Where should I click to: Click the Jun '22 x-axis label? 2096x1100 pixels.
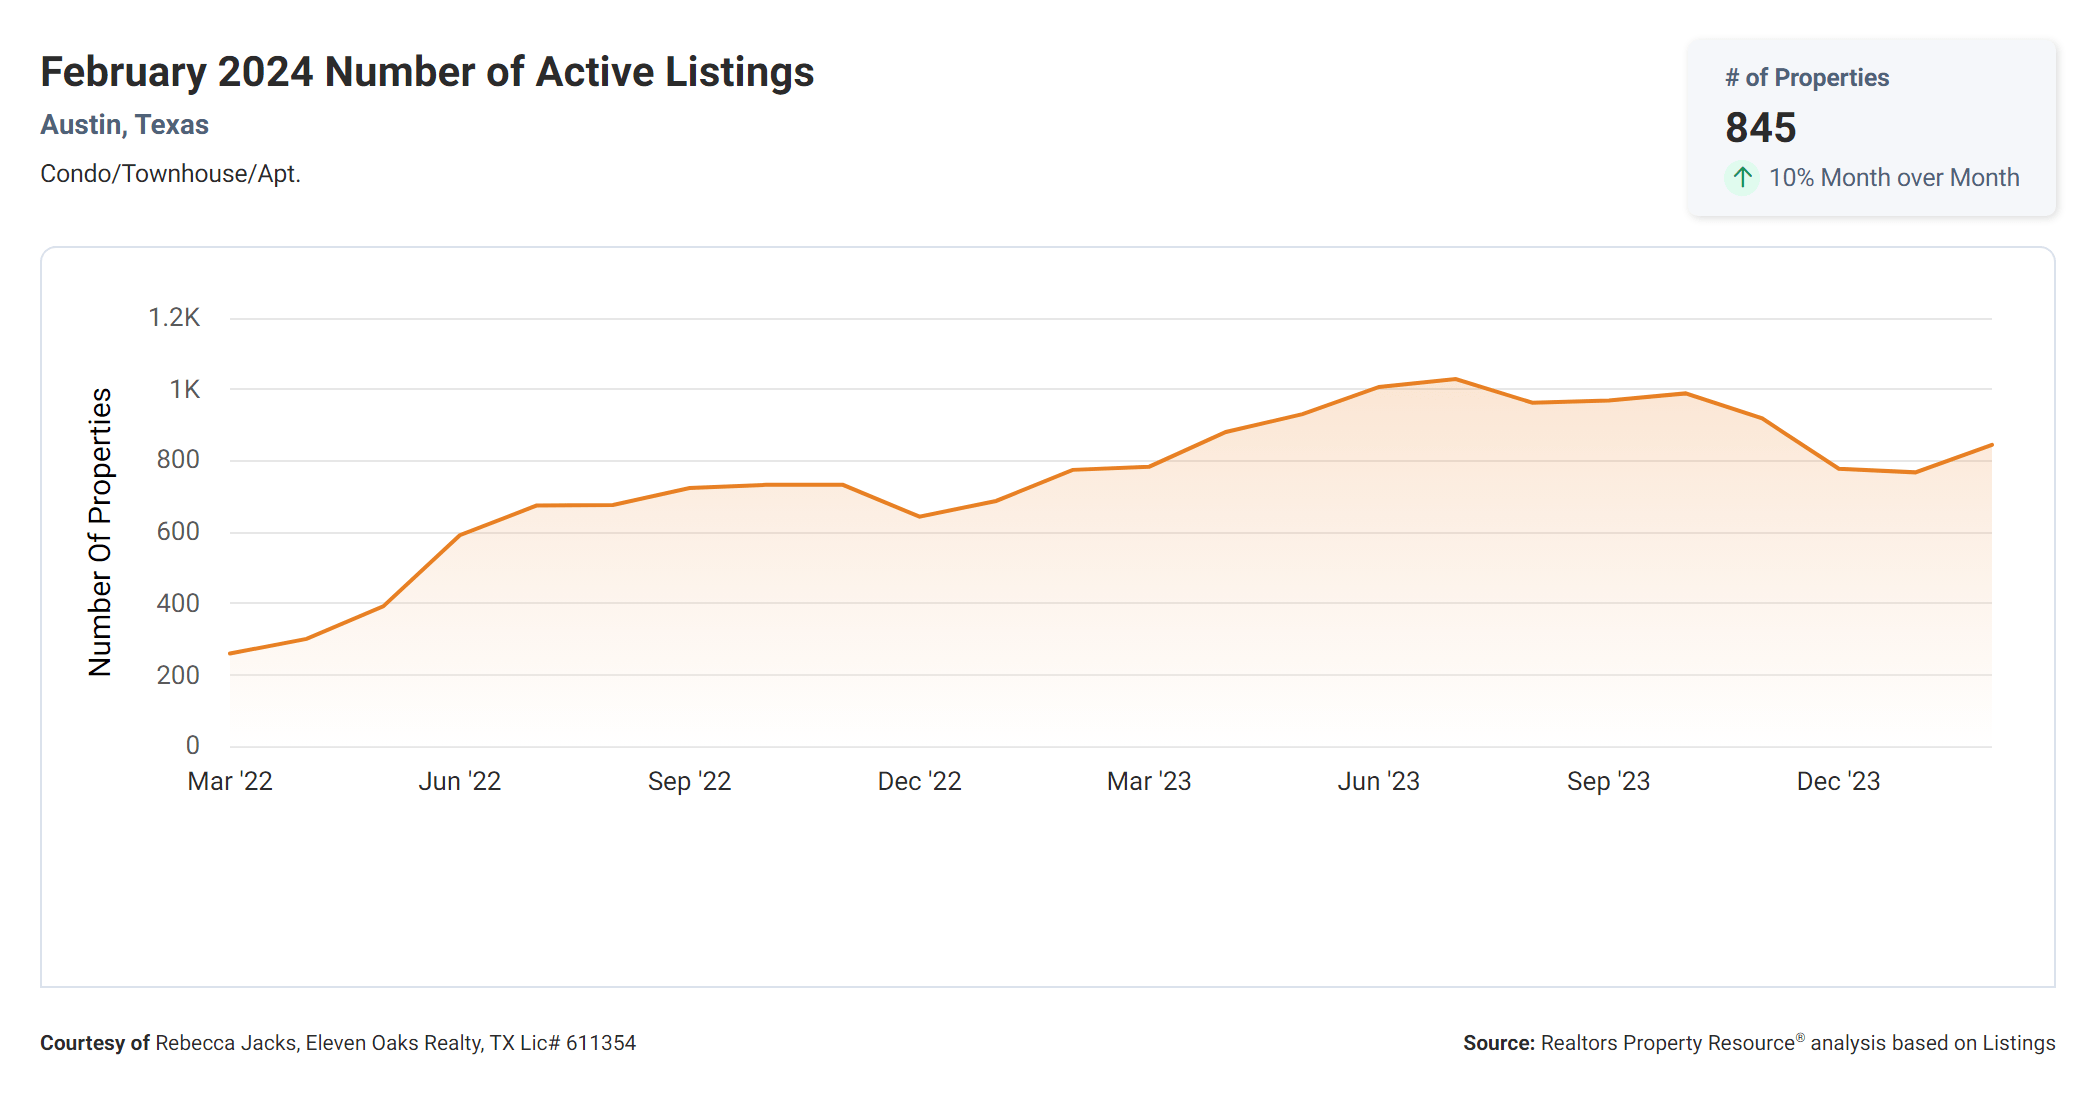pyautogui.click(x=459, y=781)
